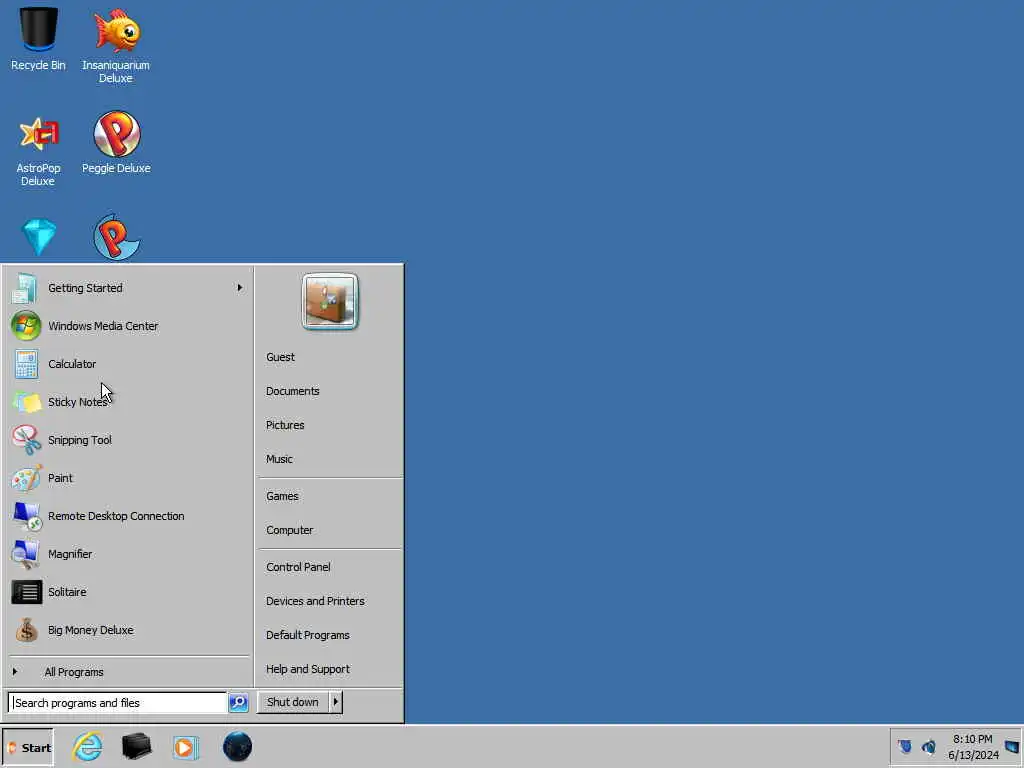1024x768 pixels.
Task: Launch Magnifier text entry
Action: coord(70,554)
